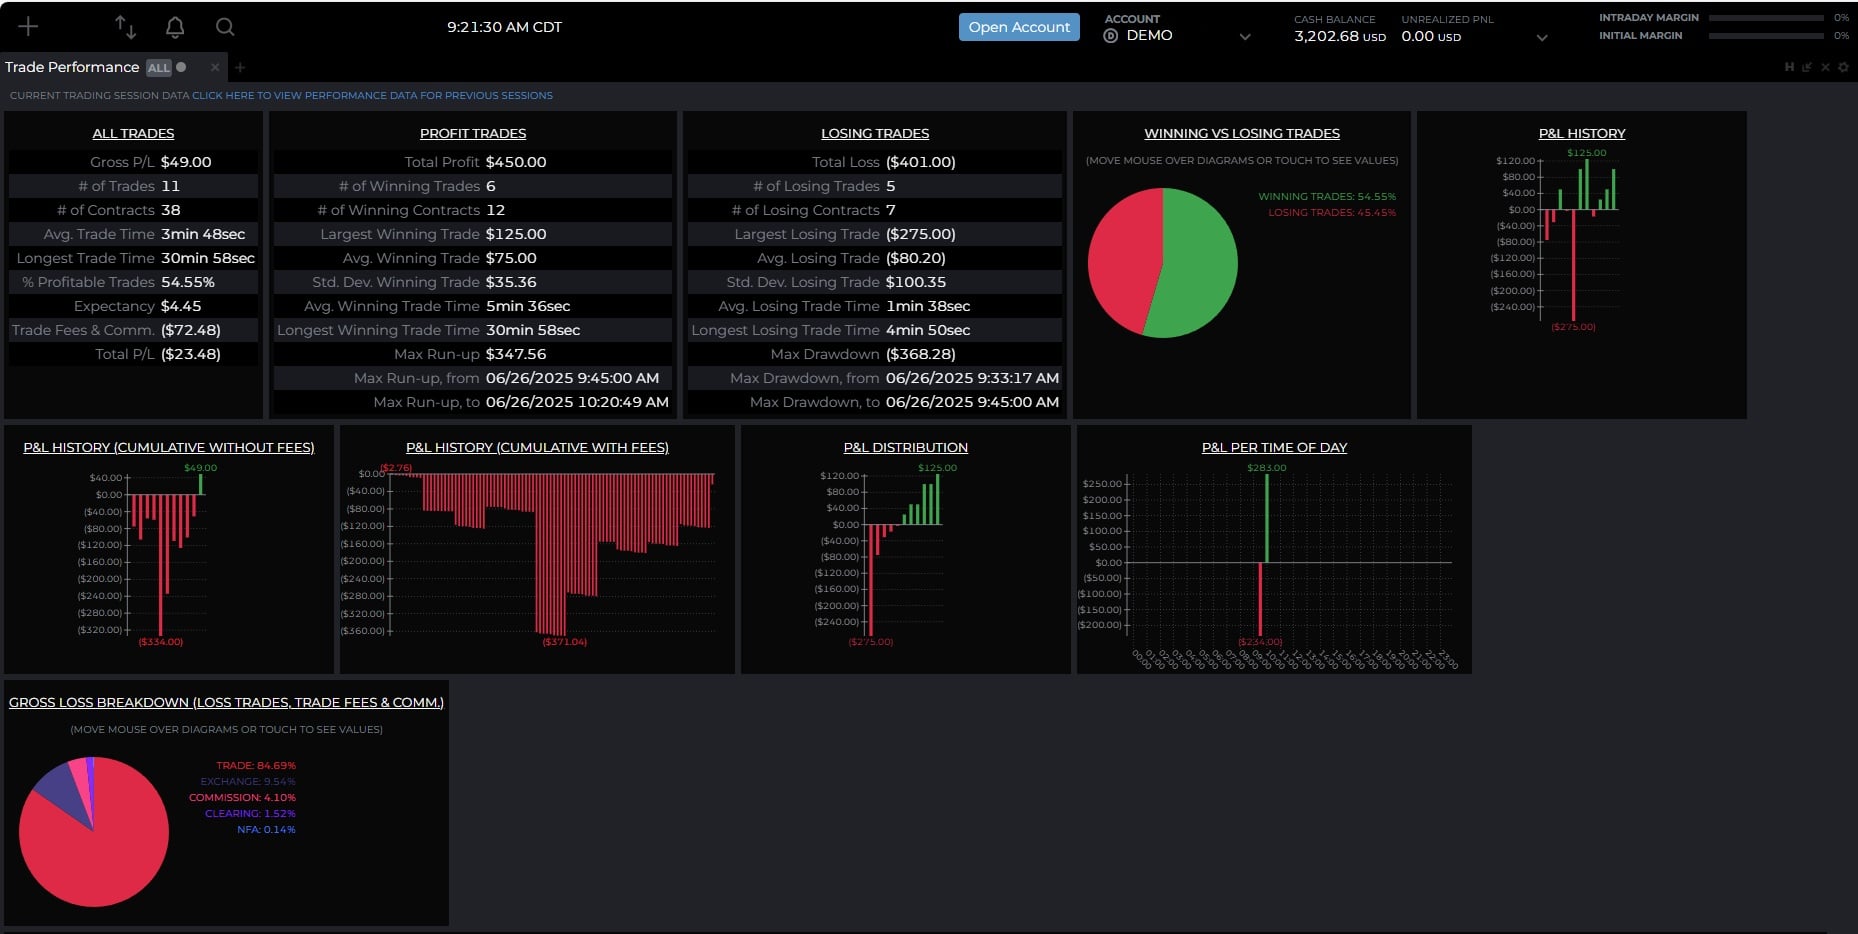Click the WINNING VS LOSING TRADES heading

(x=1242, y=133)
